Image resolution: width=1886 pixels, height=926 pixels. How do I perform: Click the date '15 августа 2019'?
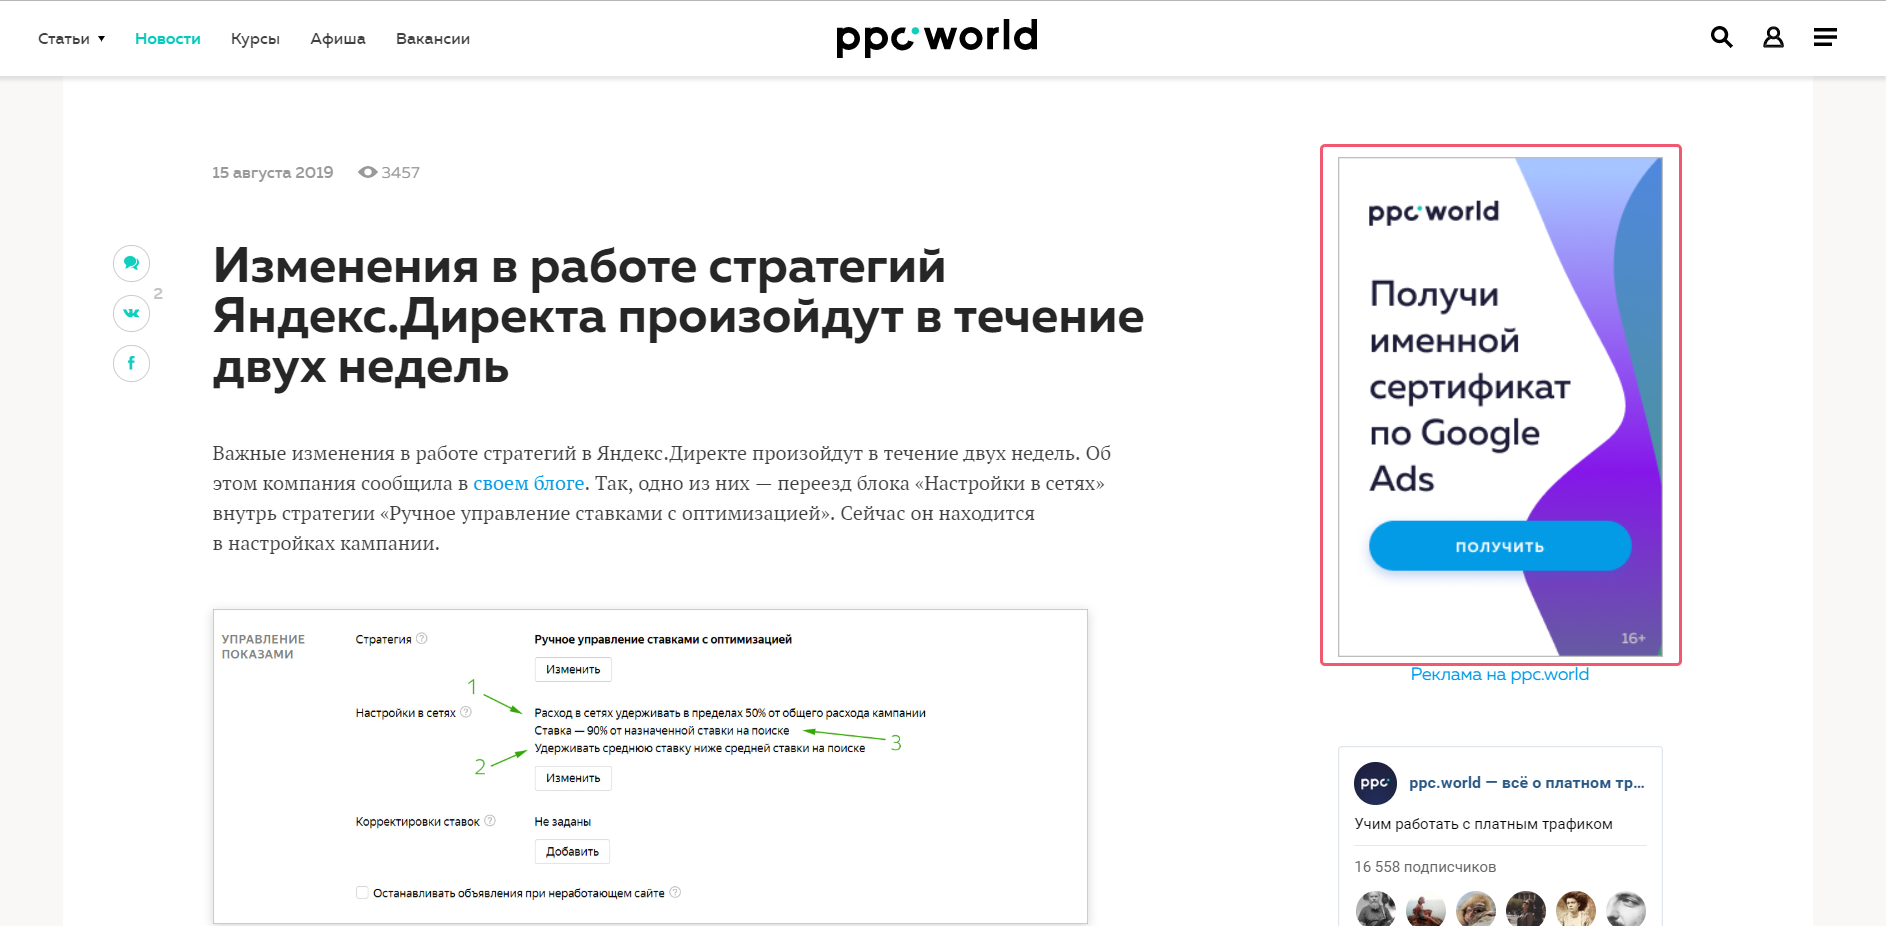[272, 172]
